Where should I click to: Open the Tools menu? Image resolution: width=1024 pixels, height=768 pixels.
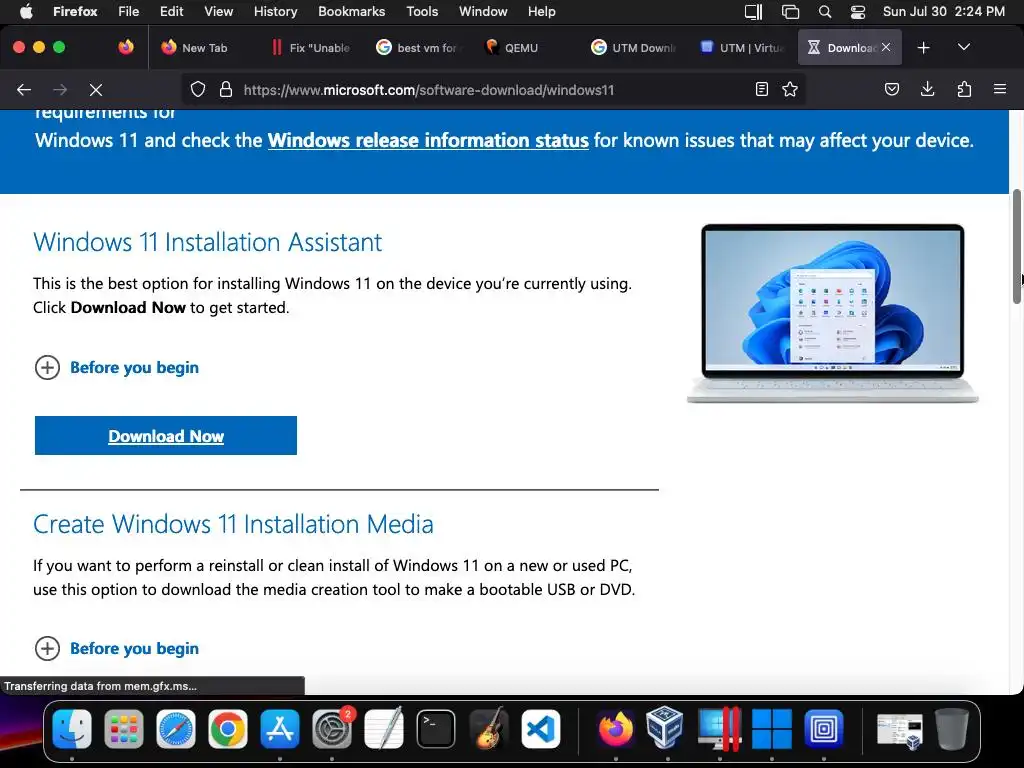[x=422, y=11]
